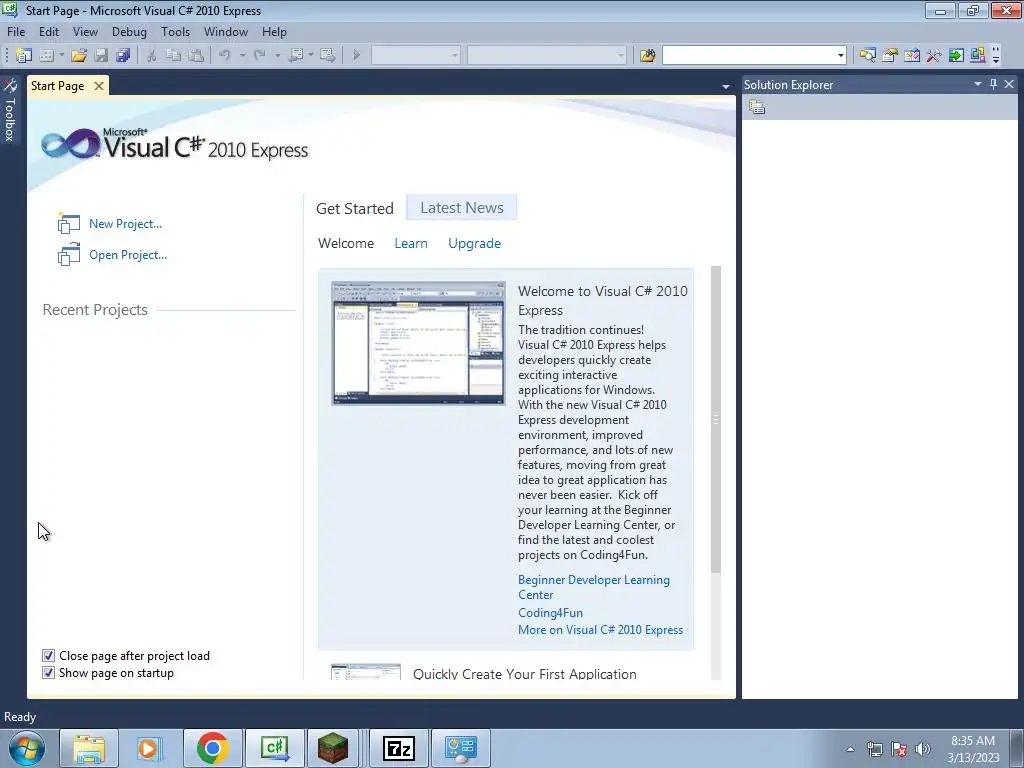Open the Properties Window toolbar icon
This screenshot has width=1024, height=768.
[x=890, y=56]
